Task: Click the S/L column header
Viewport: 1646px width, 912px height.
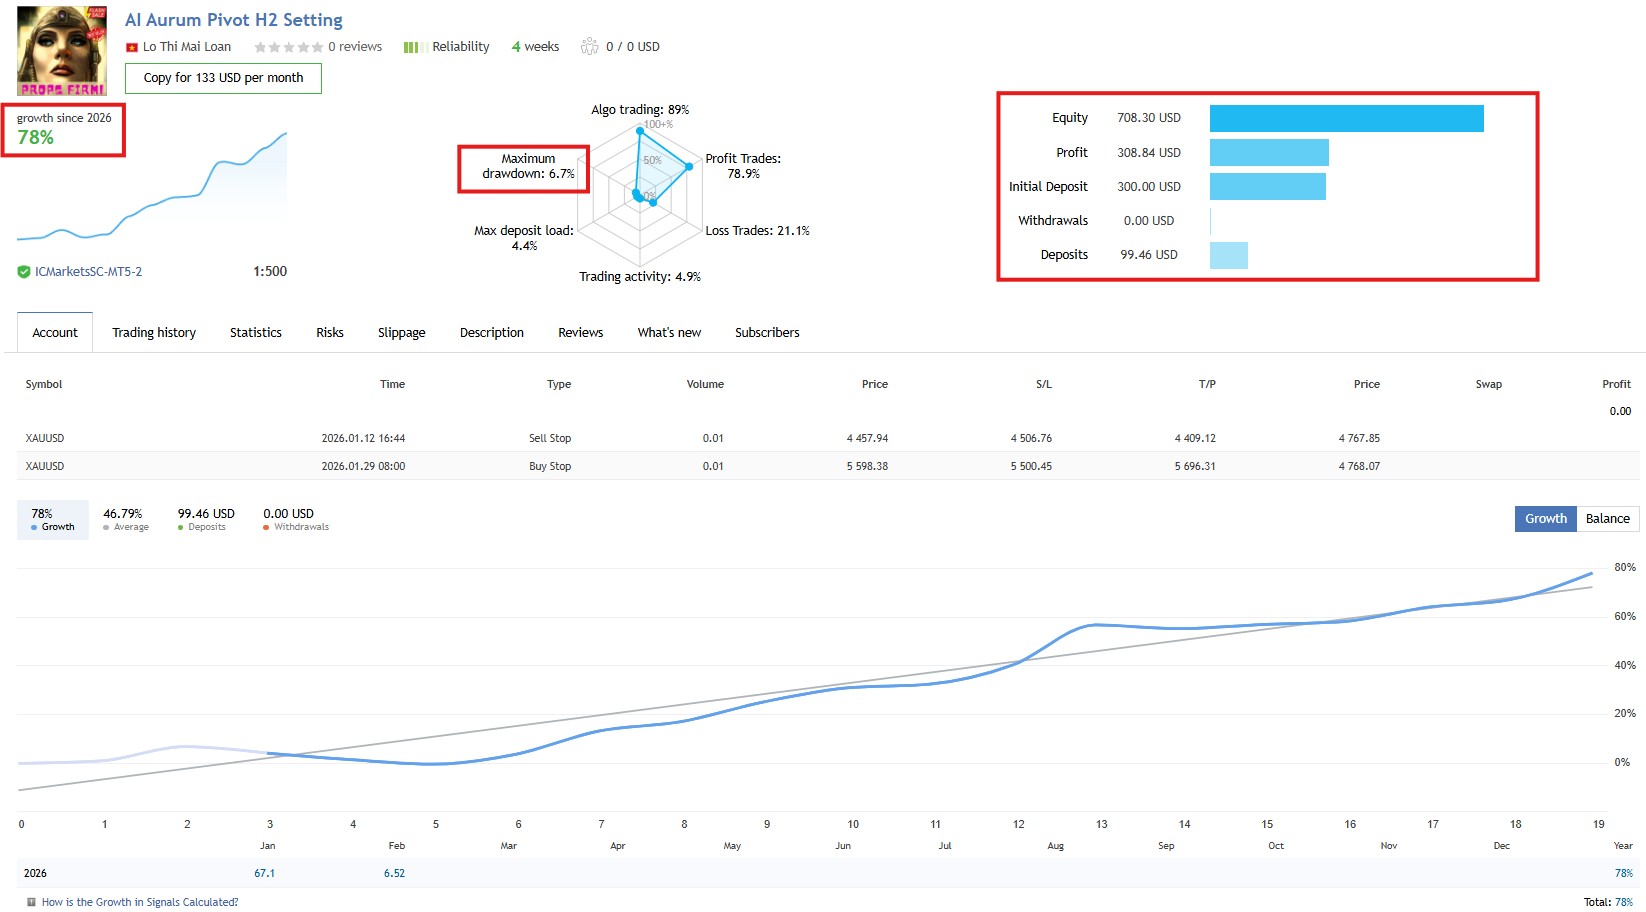Action: (1044, 384)
